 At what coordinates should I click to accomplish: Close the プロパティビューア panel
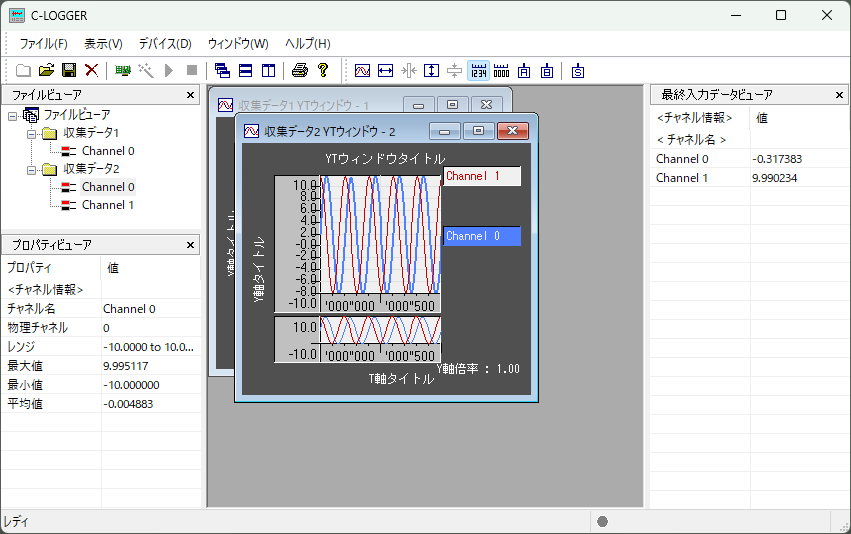coord(191,244)
